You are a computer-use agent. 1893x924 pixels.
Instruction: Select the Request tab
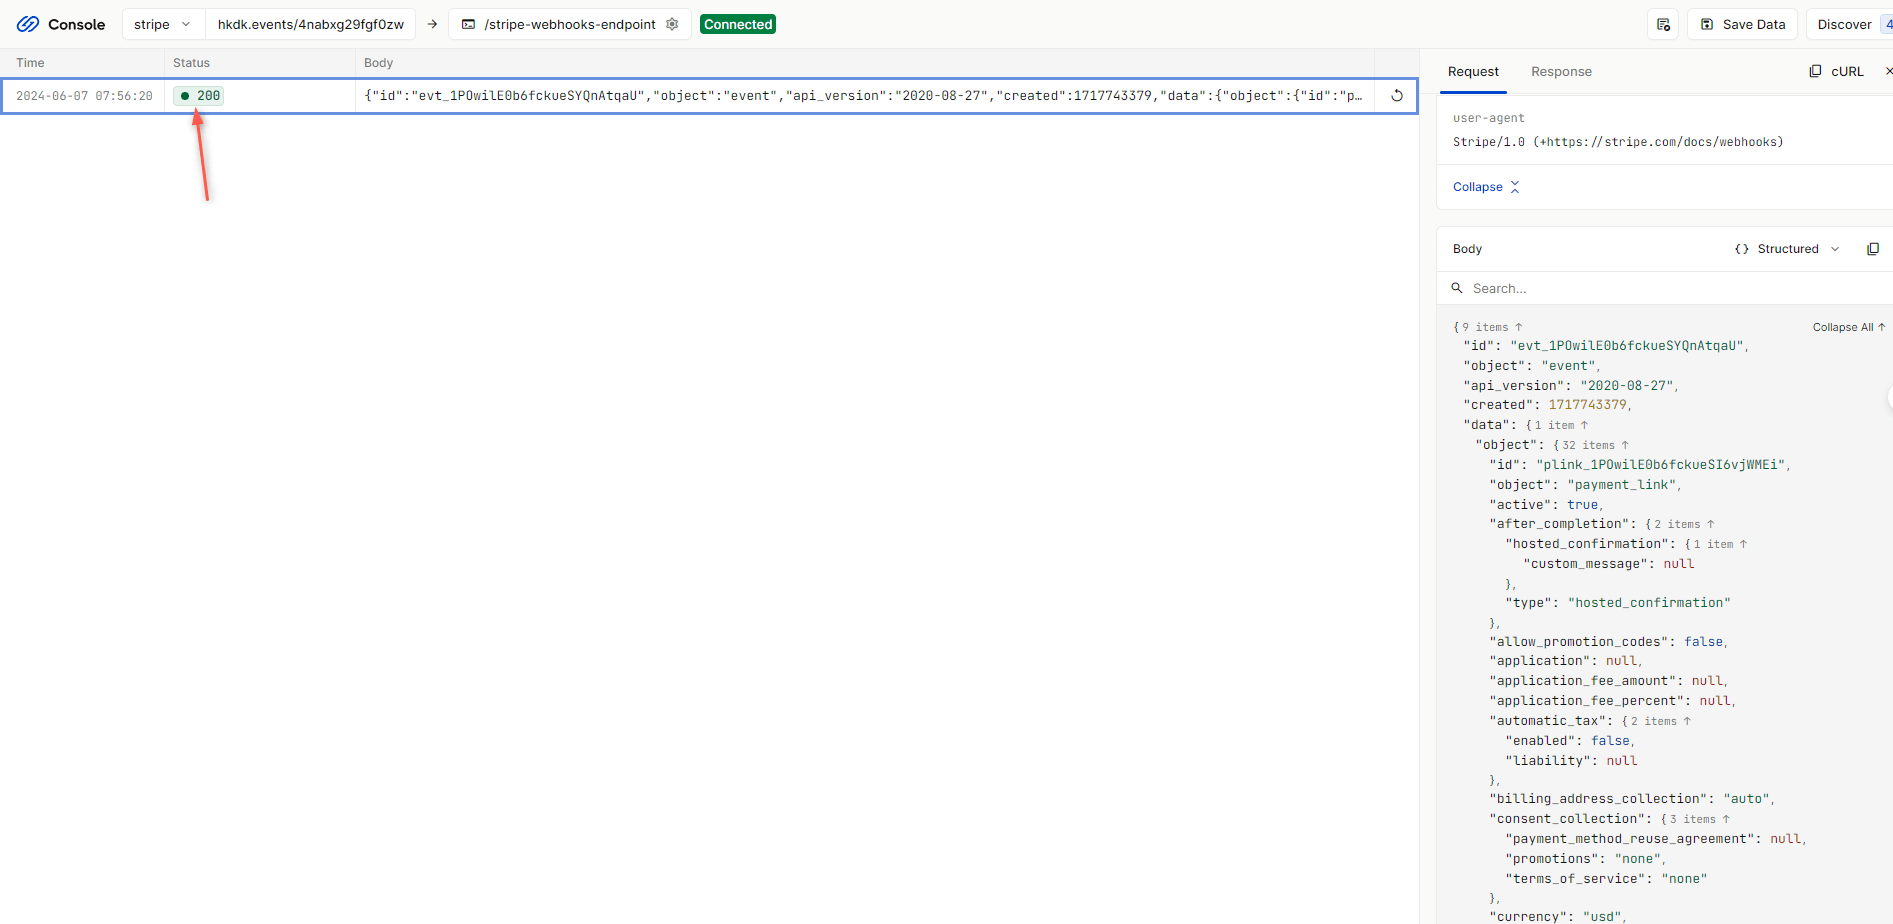pyautogui.click(x=1473, y=71)
